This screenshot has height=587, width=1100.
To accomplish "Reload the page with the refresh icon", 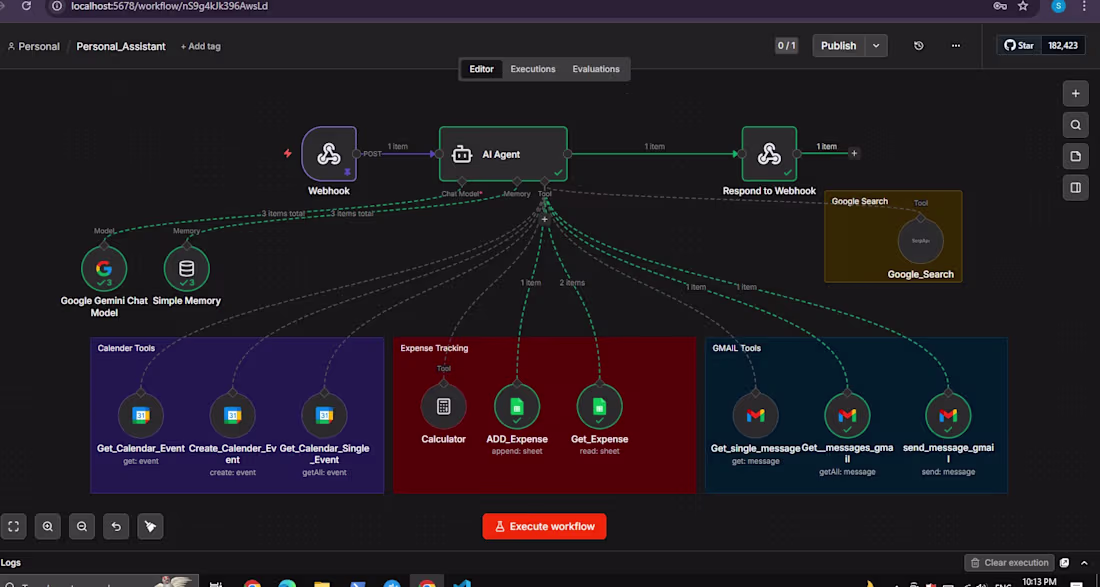I will click(27, 6).
